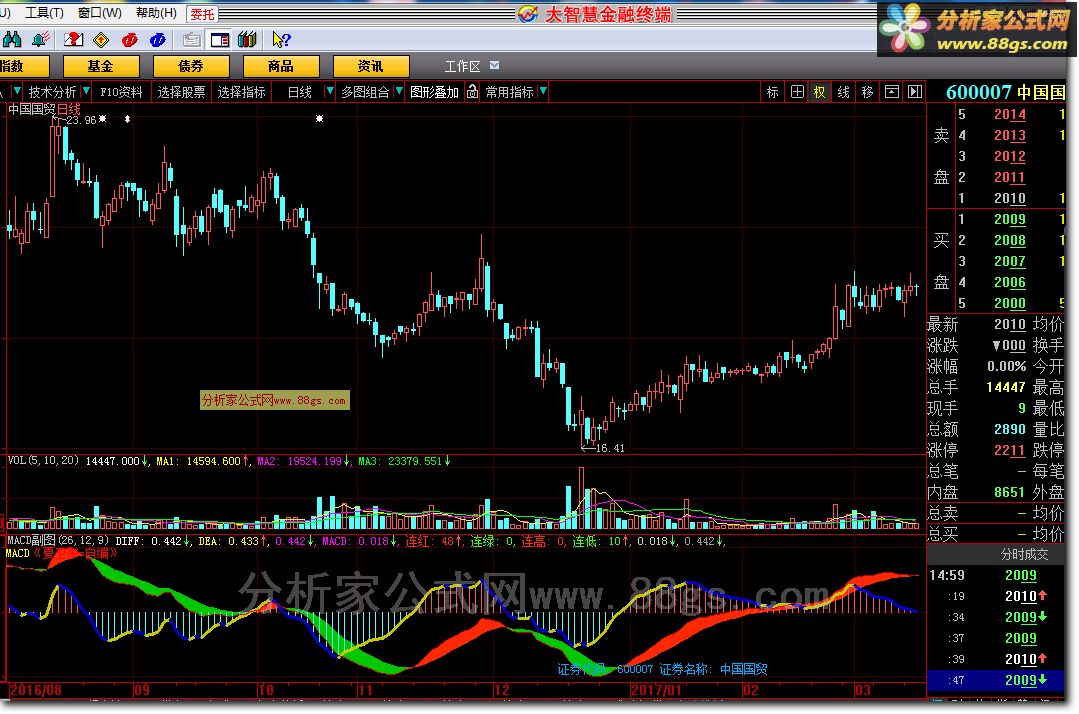Click buy level 1 price 2009
The width and height of the screenshot is (1079, 714).
pos(1009,219)
